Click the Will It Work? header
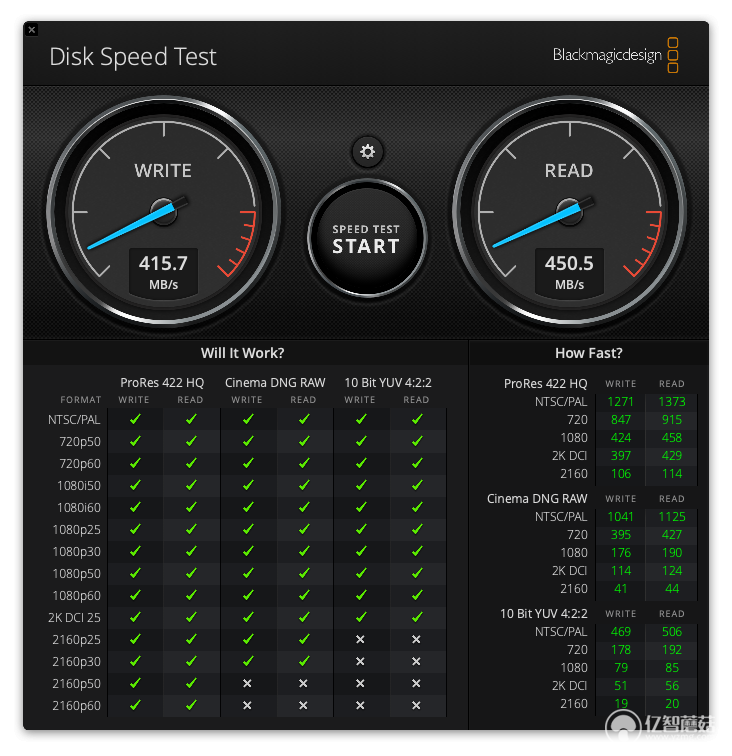 pyautogui.click(x=243, y=353)
